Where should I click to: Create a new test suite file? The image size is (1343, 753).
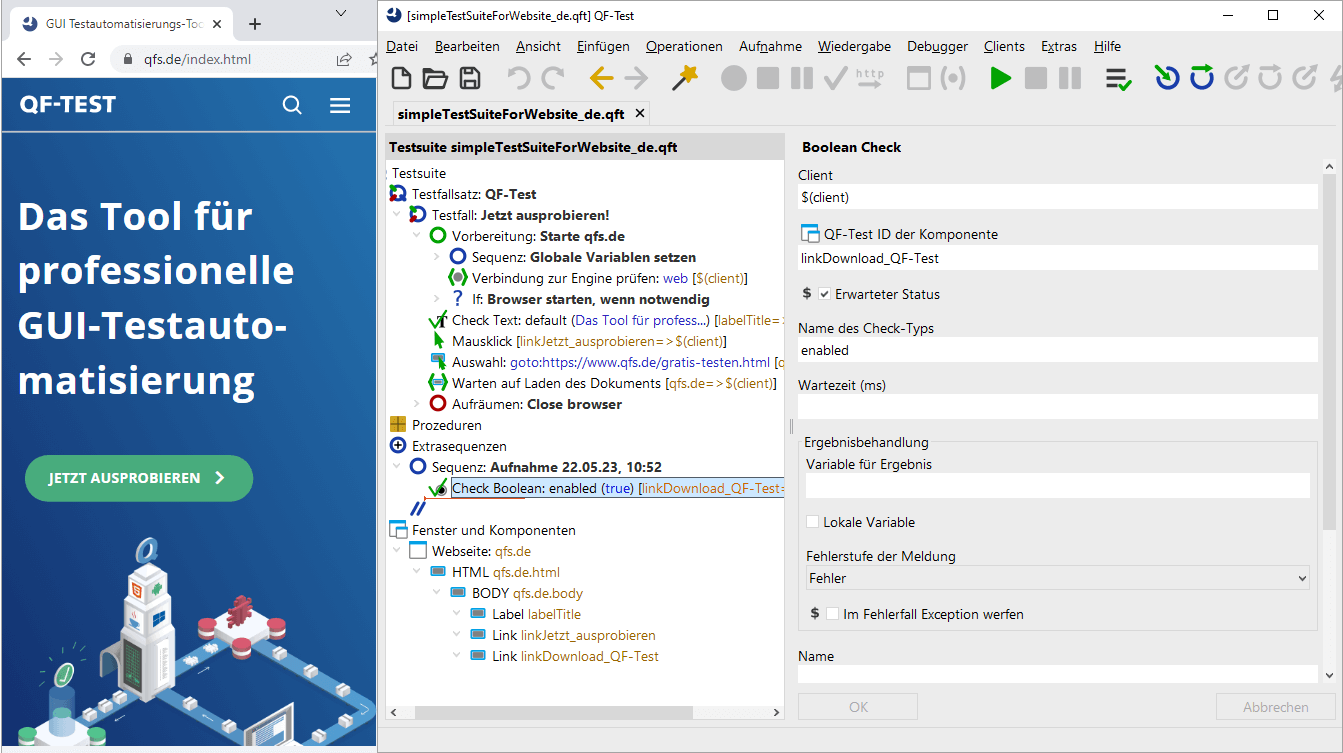click(401, 79)
